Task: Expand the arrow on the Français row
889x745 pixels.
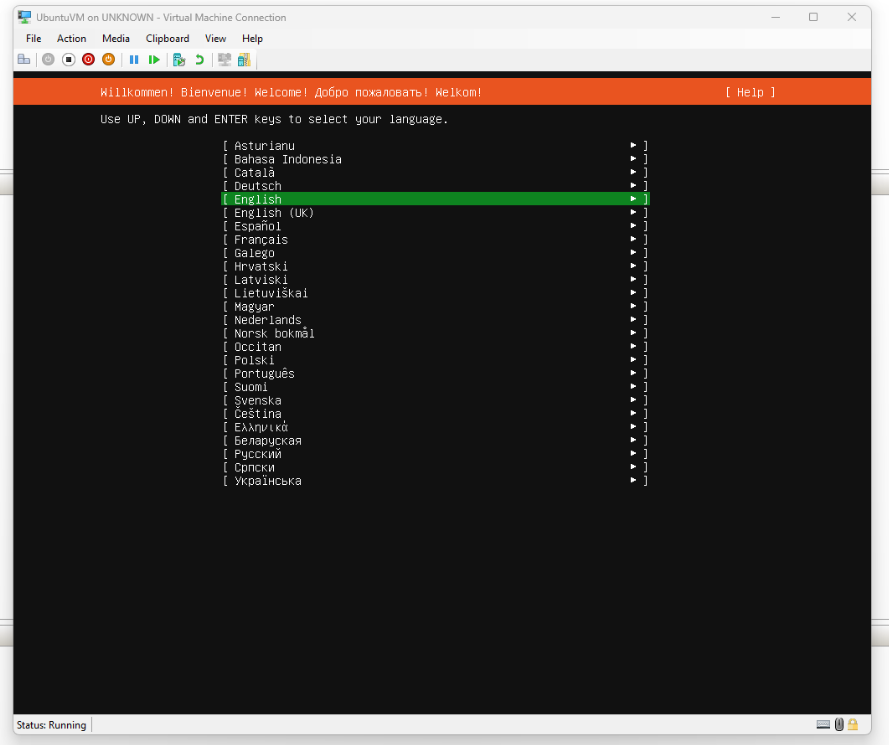Action: (x=634, y=240)
